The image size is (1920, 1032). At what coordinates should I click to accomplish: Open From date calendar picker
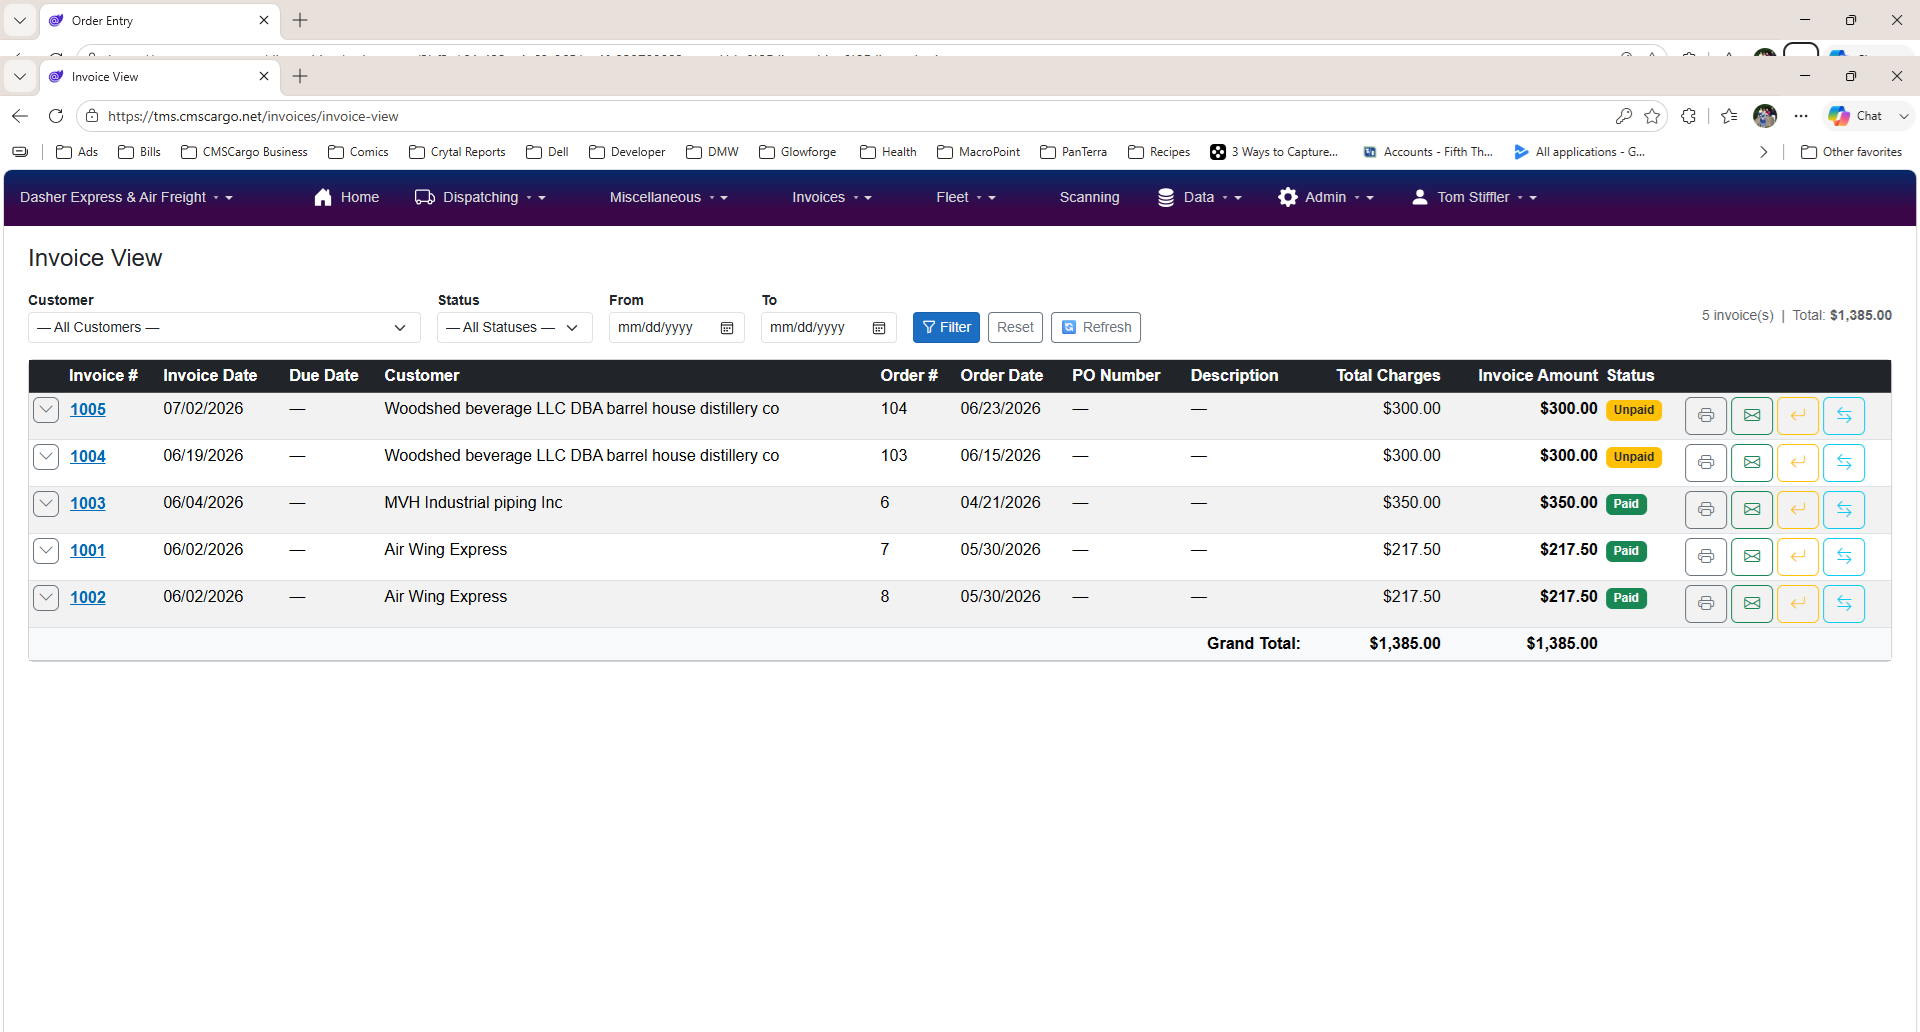click(x=727, y=328)
